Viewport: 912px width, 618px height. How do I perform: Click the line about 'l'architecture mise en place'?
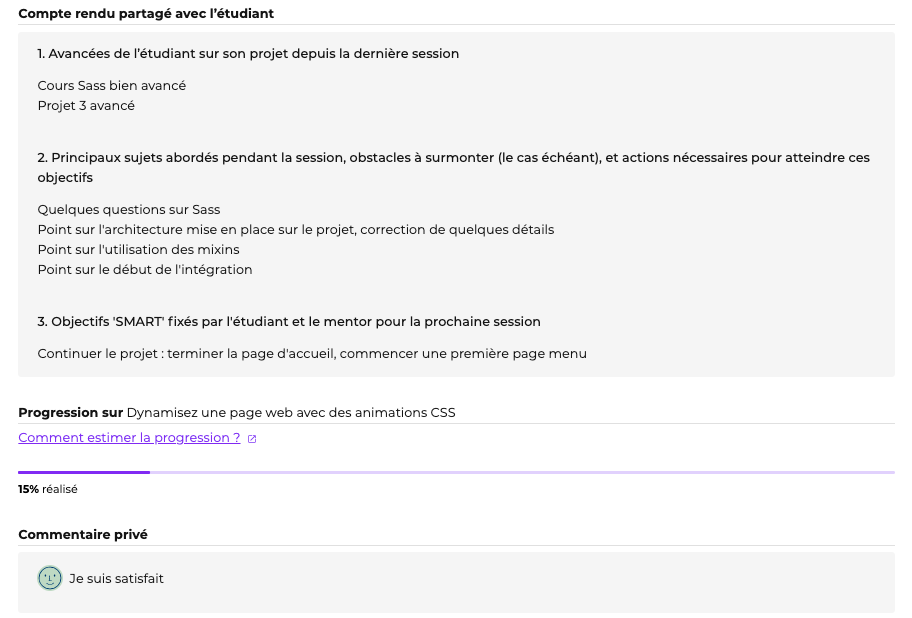(x=296, y=230)
